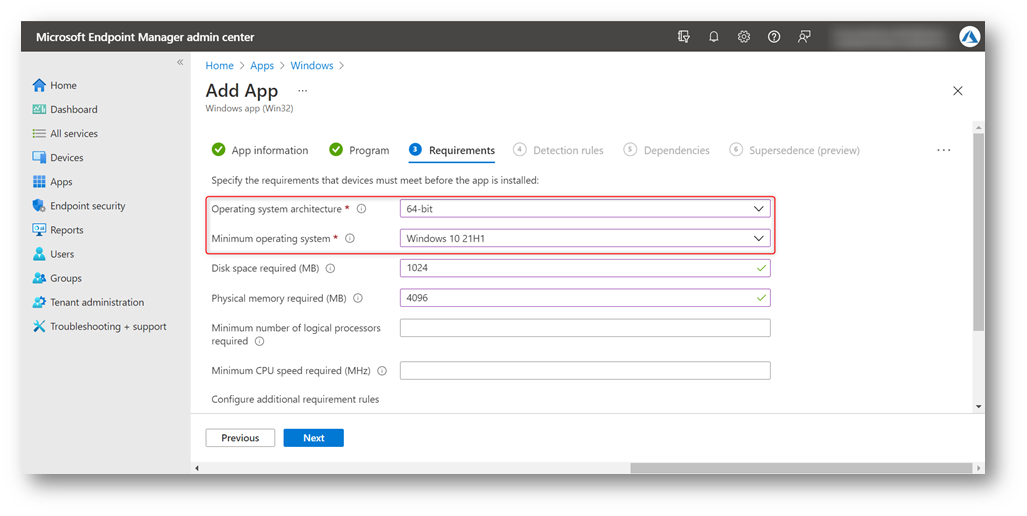Click the horizontal scroll right arrow

point(979,468)
